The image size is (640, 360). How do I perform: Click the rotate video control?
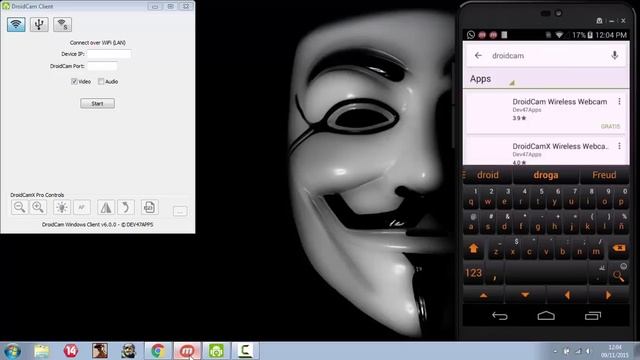click(126, 207)
